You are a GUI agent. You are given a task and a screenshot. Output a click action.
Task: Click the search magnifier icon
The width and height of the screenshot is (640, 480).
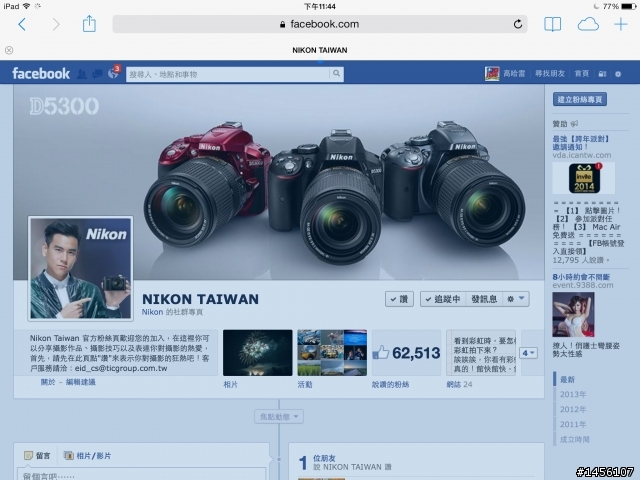336,74
